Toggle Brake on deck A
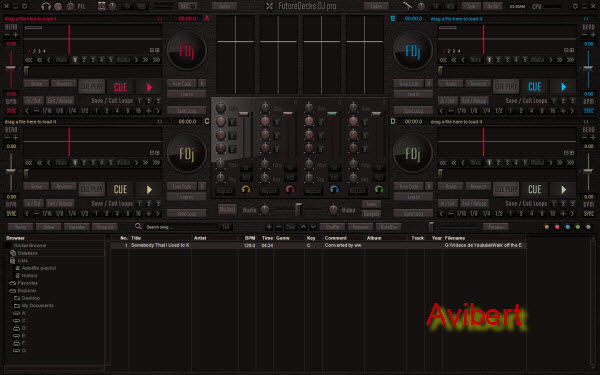 point(36,83)
